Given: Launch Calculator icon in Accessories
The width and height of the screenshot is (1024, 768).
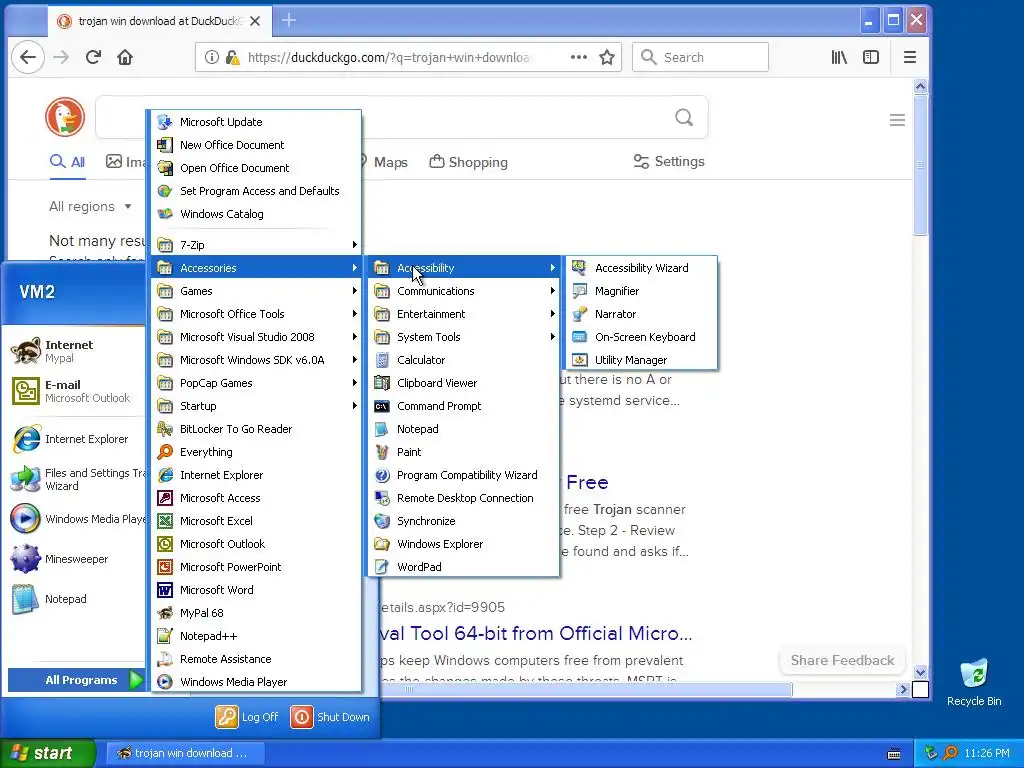Looking at the screenshot, I should 382,360.
